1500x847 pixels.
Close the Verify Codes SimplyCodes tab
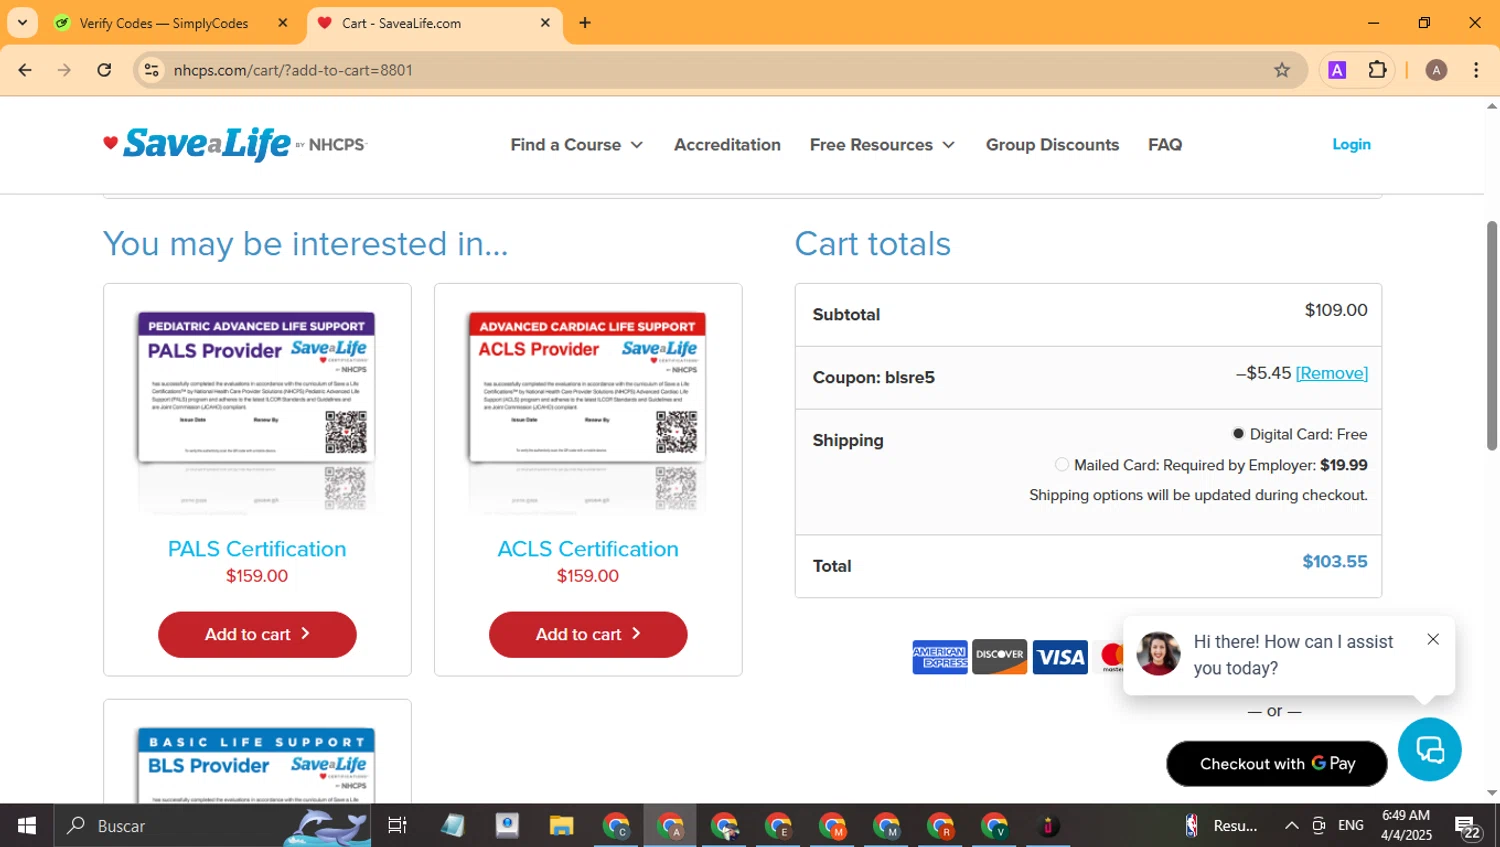tap(283, 23)
